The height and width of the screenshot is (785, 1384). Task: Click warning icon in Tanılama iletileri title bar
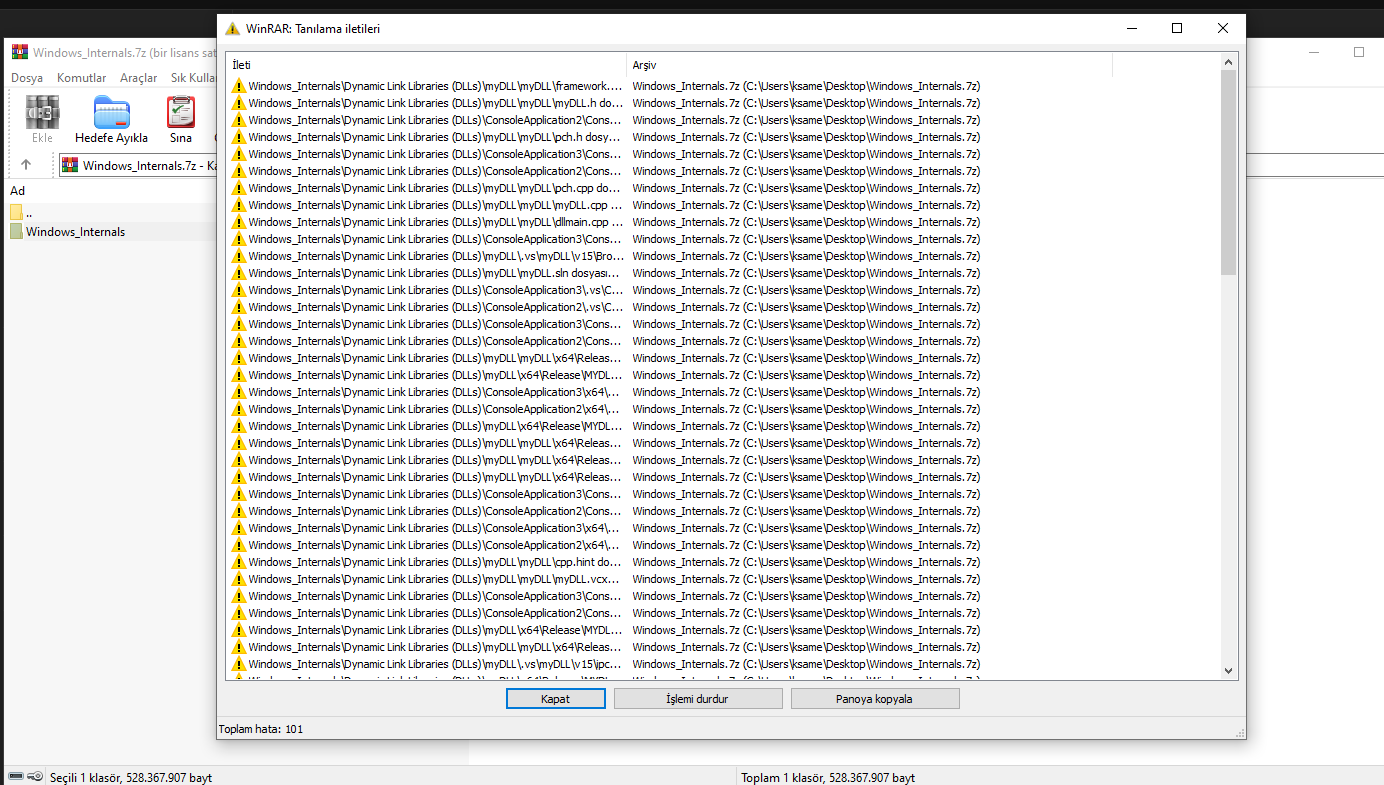coord(233,29)
